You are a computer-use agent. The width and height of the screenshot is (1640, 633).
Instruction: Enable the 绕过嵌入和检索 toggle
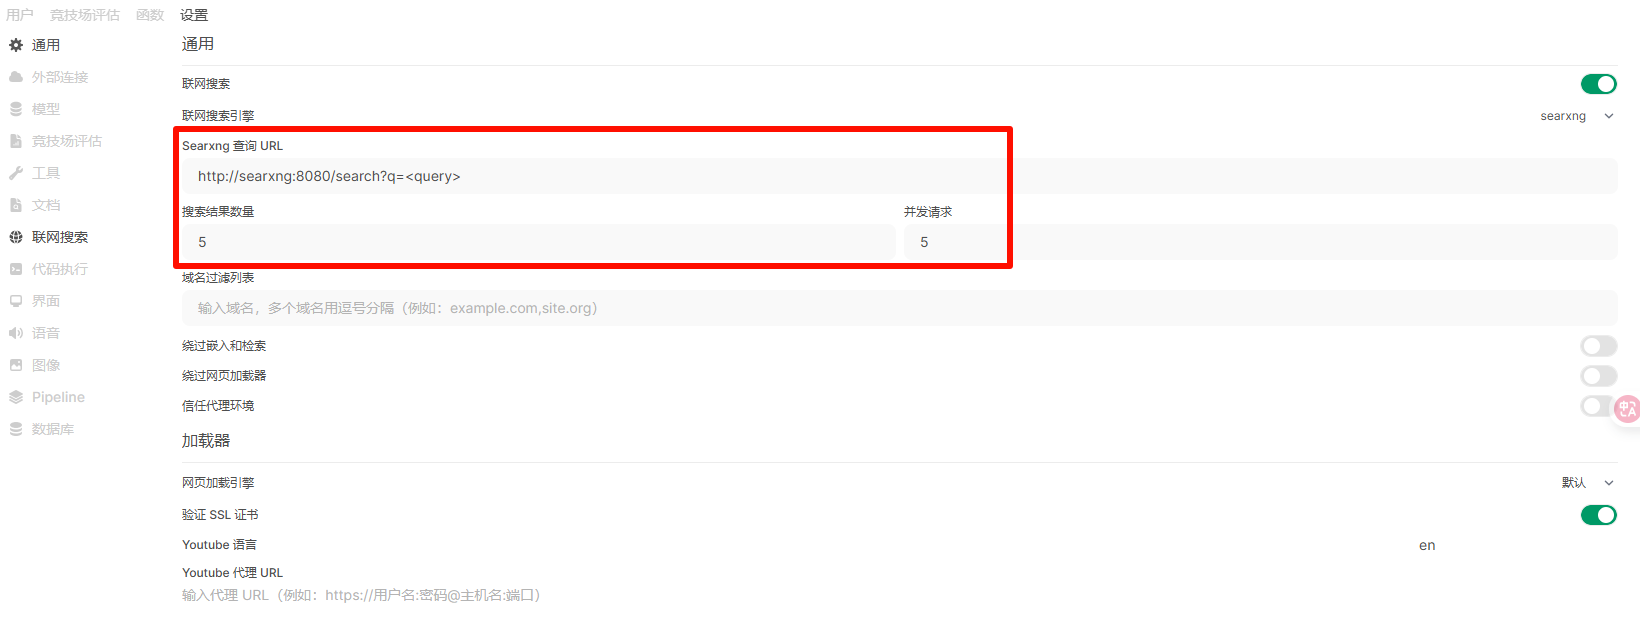pos(1598,346)
